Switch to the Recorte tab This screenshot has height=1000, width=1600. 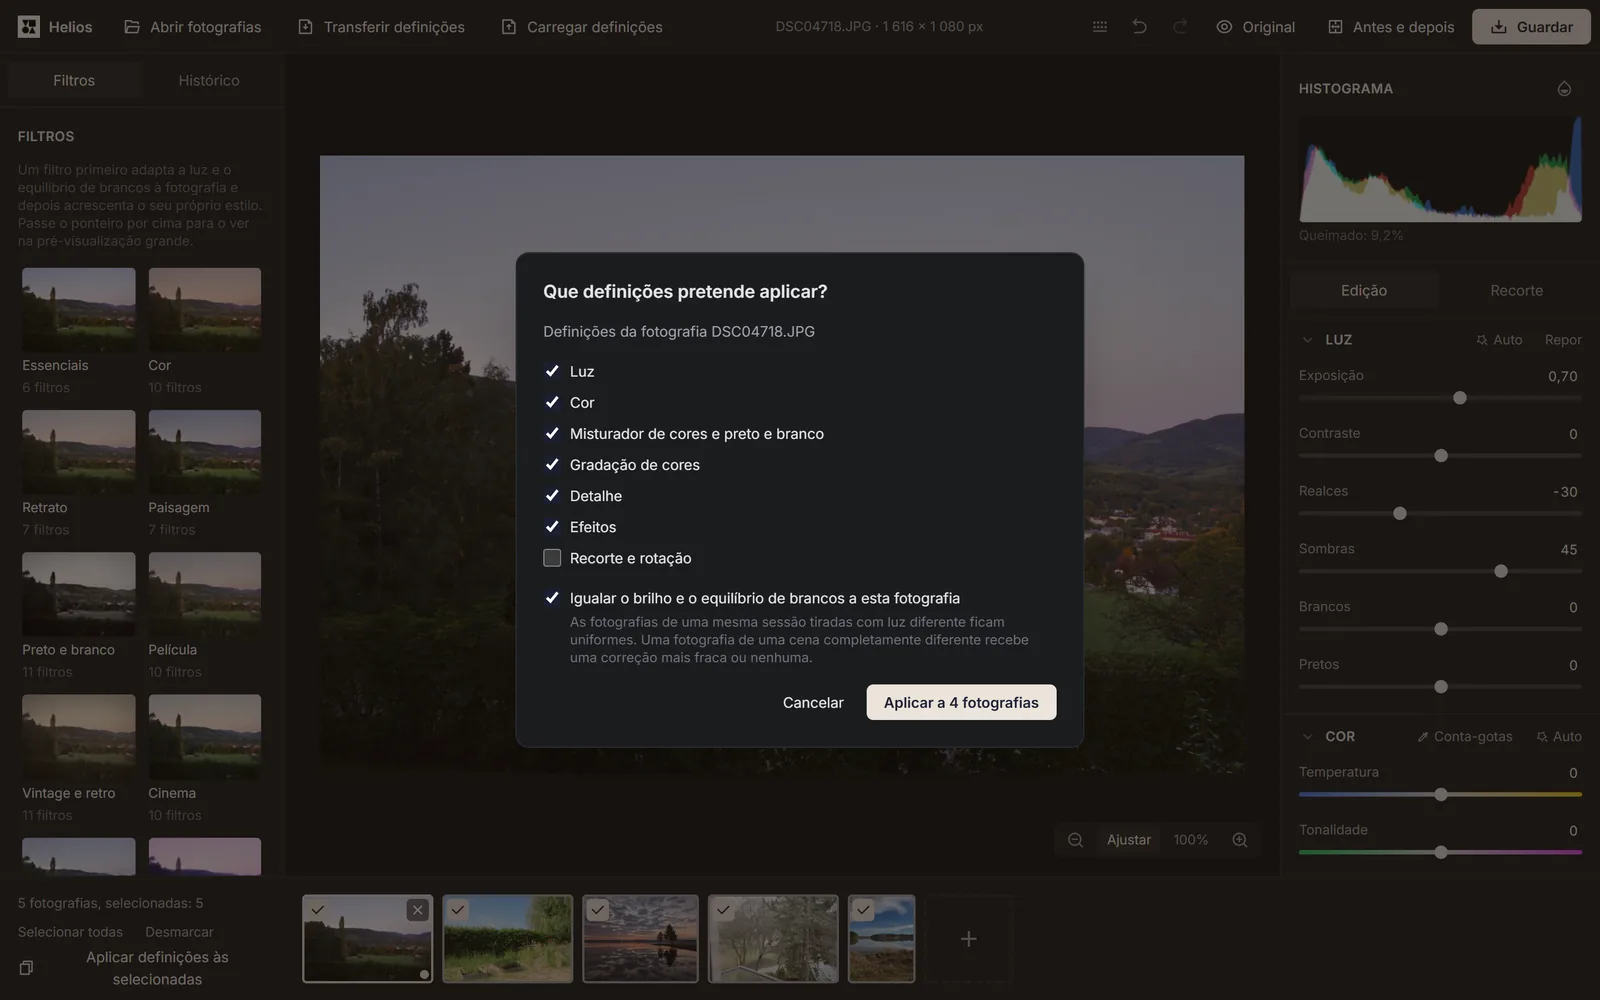point(1516,290)
